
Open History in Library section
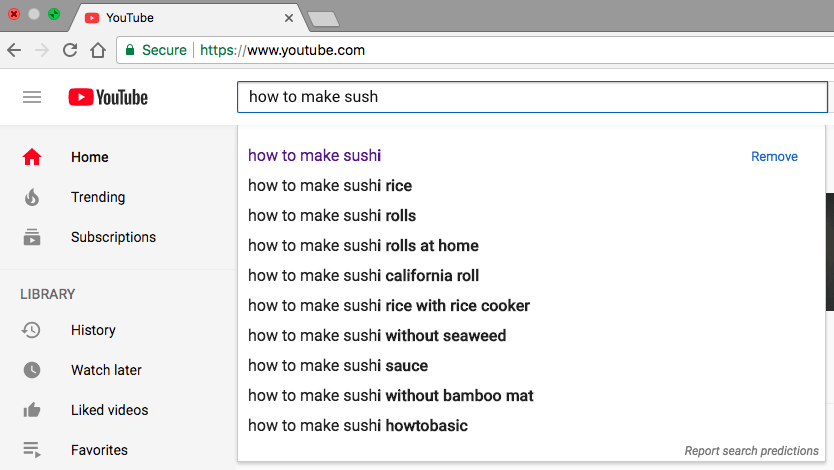[92, 330]
